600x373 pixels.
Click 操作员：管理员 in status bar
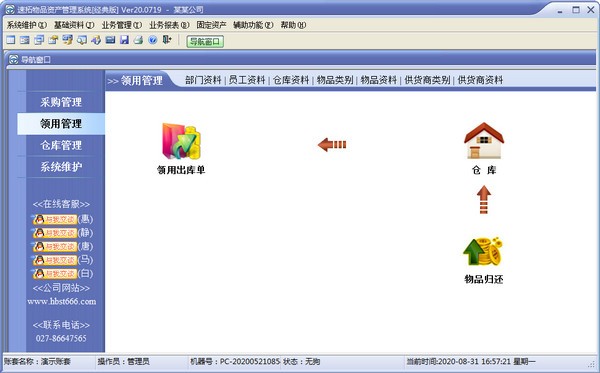click(x=123, y=362)
